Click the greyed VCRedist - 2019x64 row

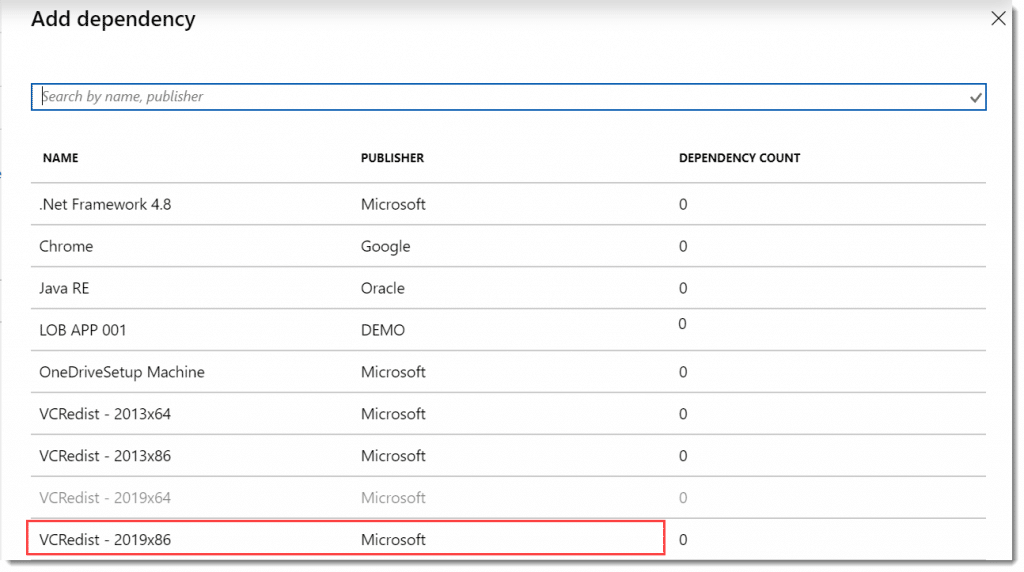[x=508, y=498]
